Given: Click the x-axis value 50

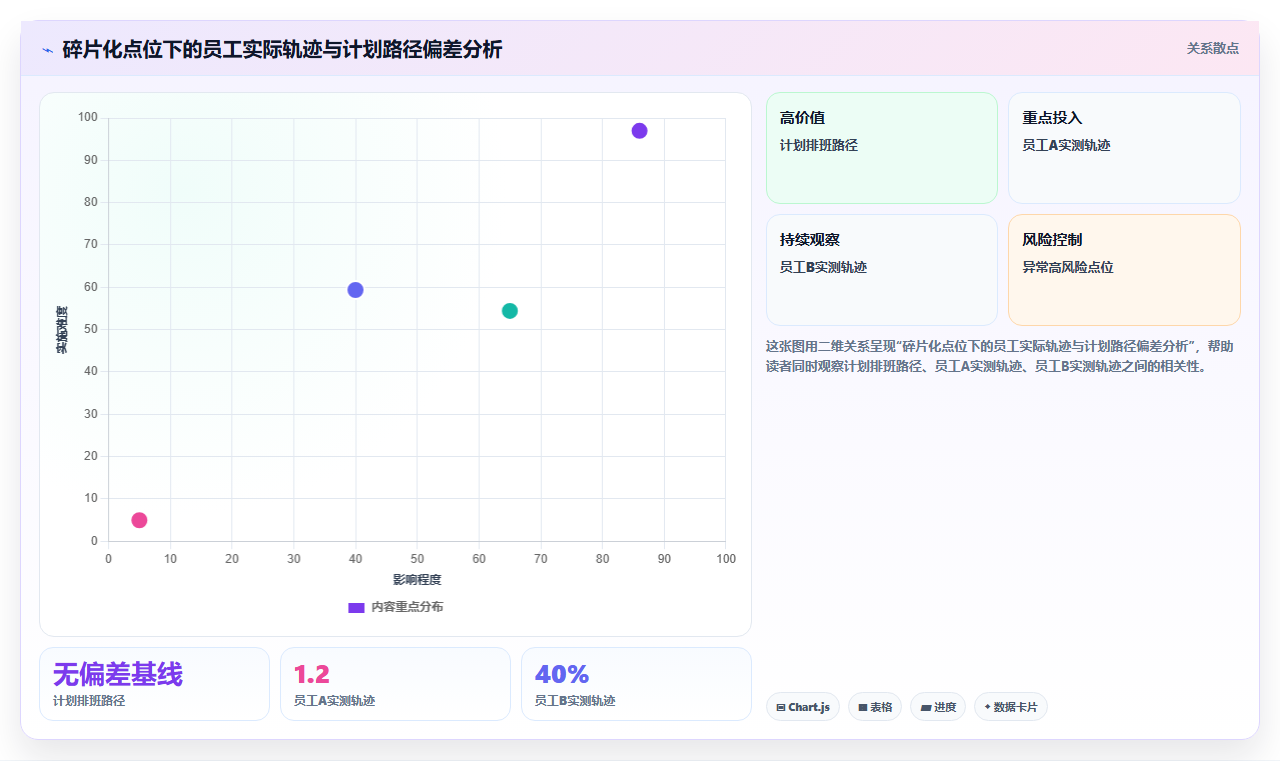Looking at the screenshot, I should [x=417, y=558].
